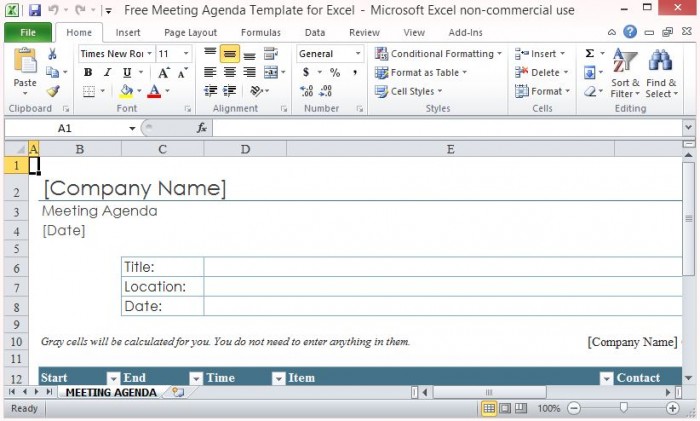The height and width of the screenshot is (421, 700).
Task: Decrease indent in the cell
Action: [210, 91]
